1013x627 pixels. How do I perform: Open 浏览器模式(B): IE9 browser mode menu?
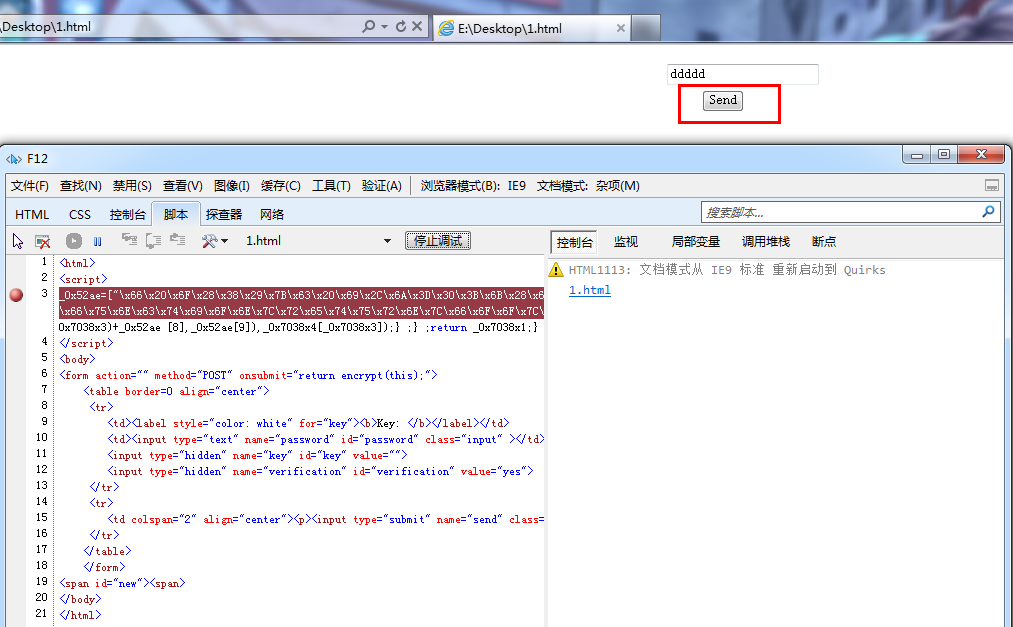tap(473, 186)
